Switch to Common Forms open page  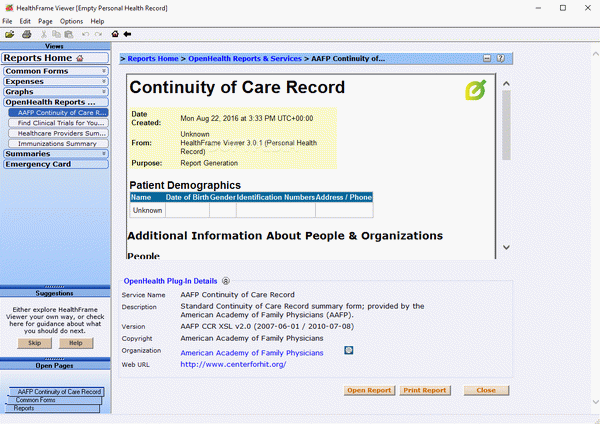[54, 400]
